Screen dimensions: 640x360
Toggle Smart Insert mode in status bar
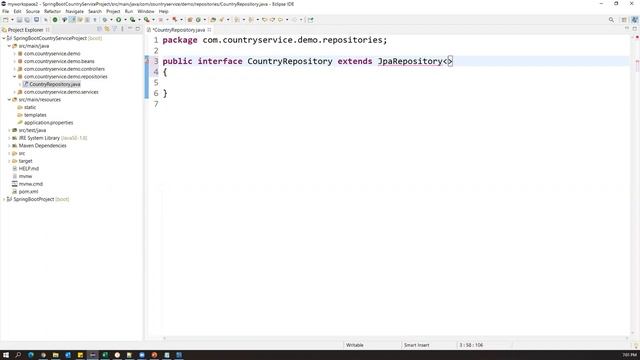416,345
